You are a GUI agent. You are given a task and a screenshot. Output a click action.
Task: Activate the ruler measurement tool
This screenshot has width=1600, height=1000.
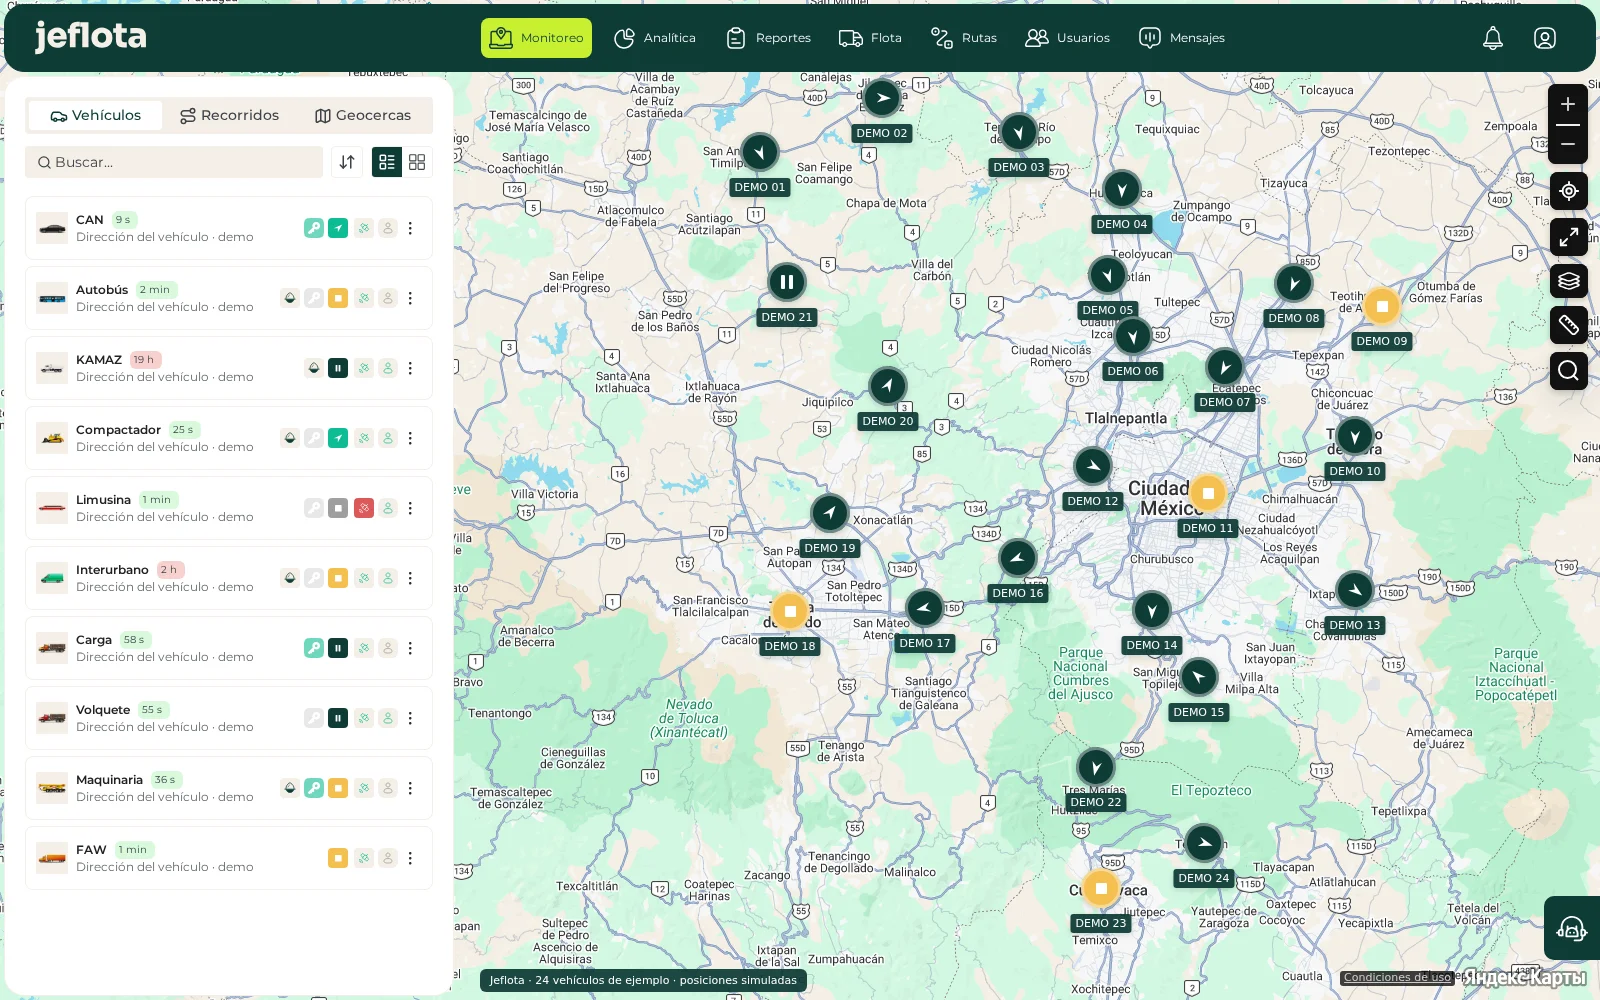[x=1569, y=325]
